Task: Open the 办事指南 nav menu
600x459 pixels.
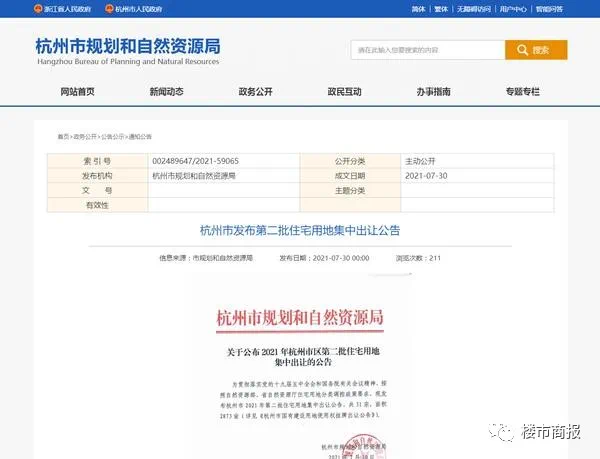Action: coord(434,91)
